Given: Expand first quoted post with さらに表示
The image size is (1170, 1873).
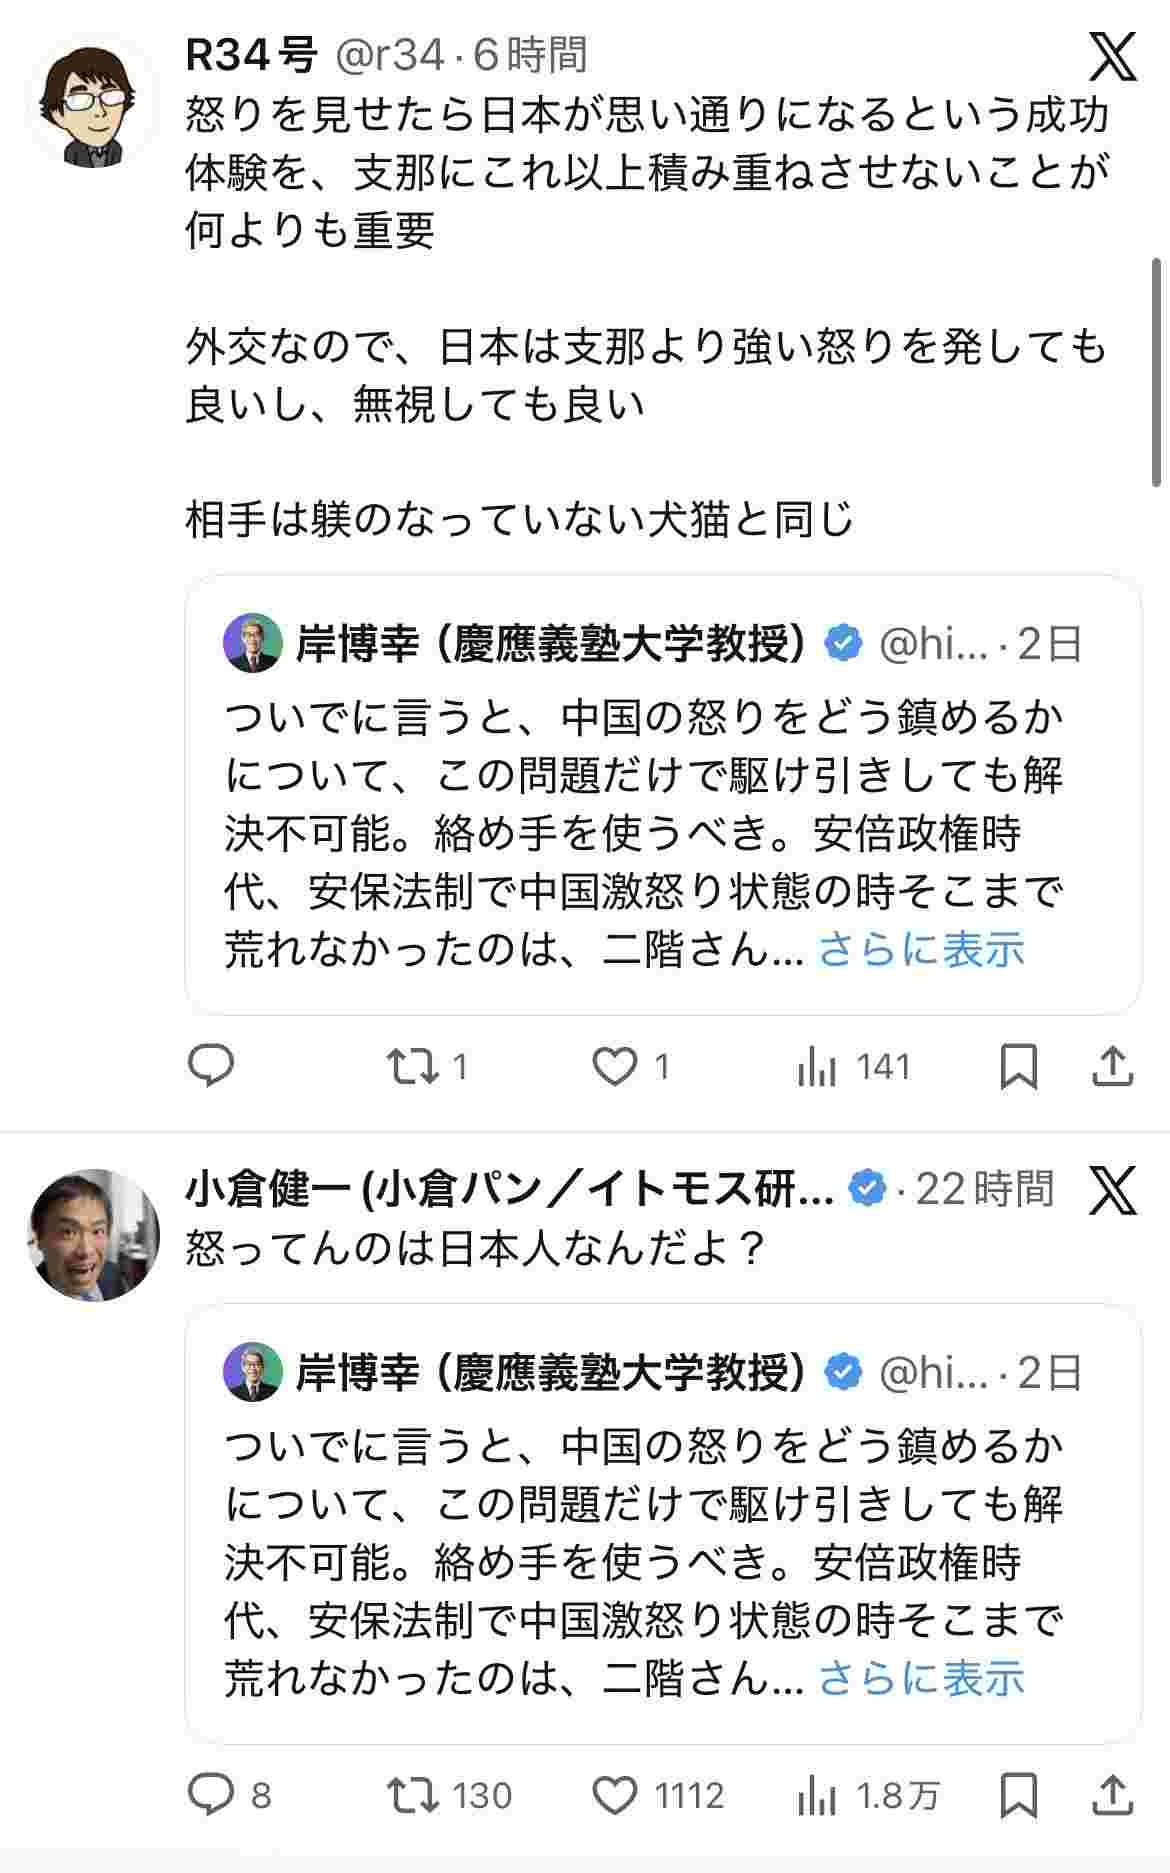Looking at the screenshot, I should click(x=921, y=949).
